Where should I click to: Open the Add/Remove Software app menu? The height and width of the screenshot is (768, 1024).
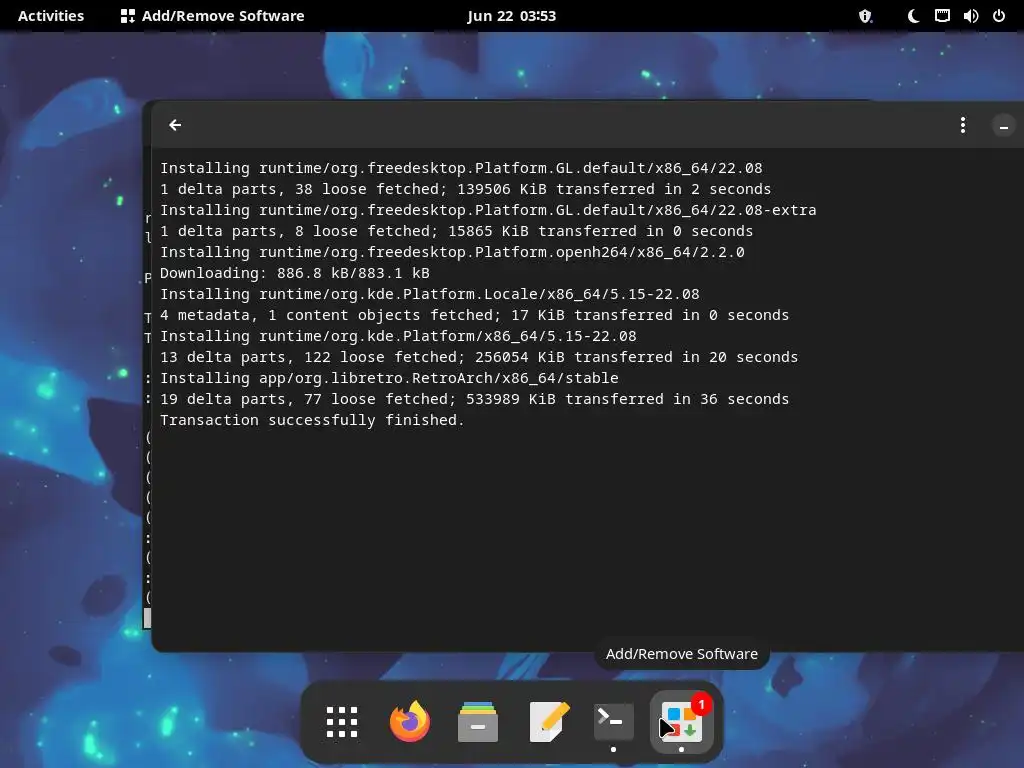coord(213,16)
